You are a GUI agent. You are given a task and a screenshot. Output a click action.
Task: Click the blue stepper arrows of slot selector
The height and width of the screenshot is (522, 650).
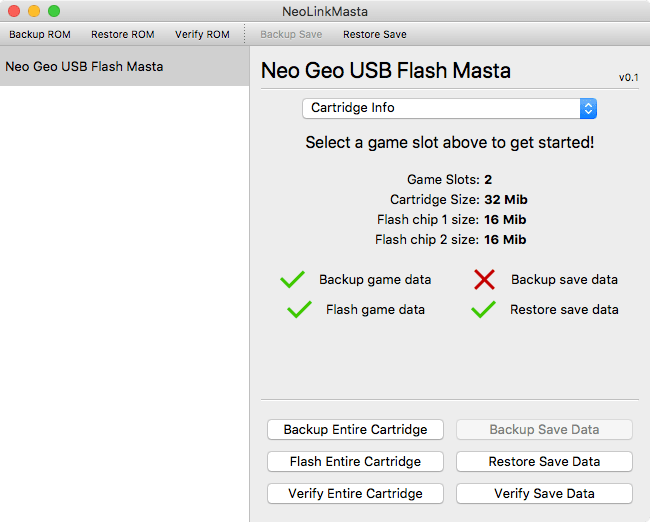588,108
